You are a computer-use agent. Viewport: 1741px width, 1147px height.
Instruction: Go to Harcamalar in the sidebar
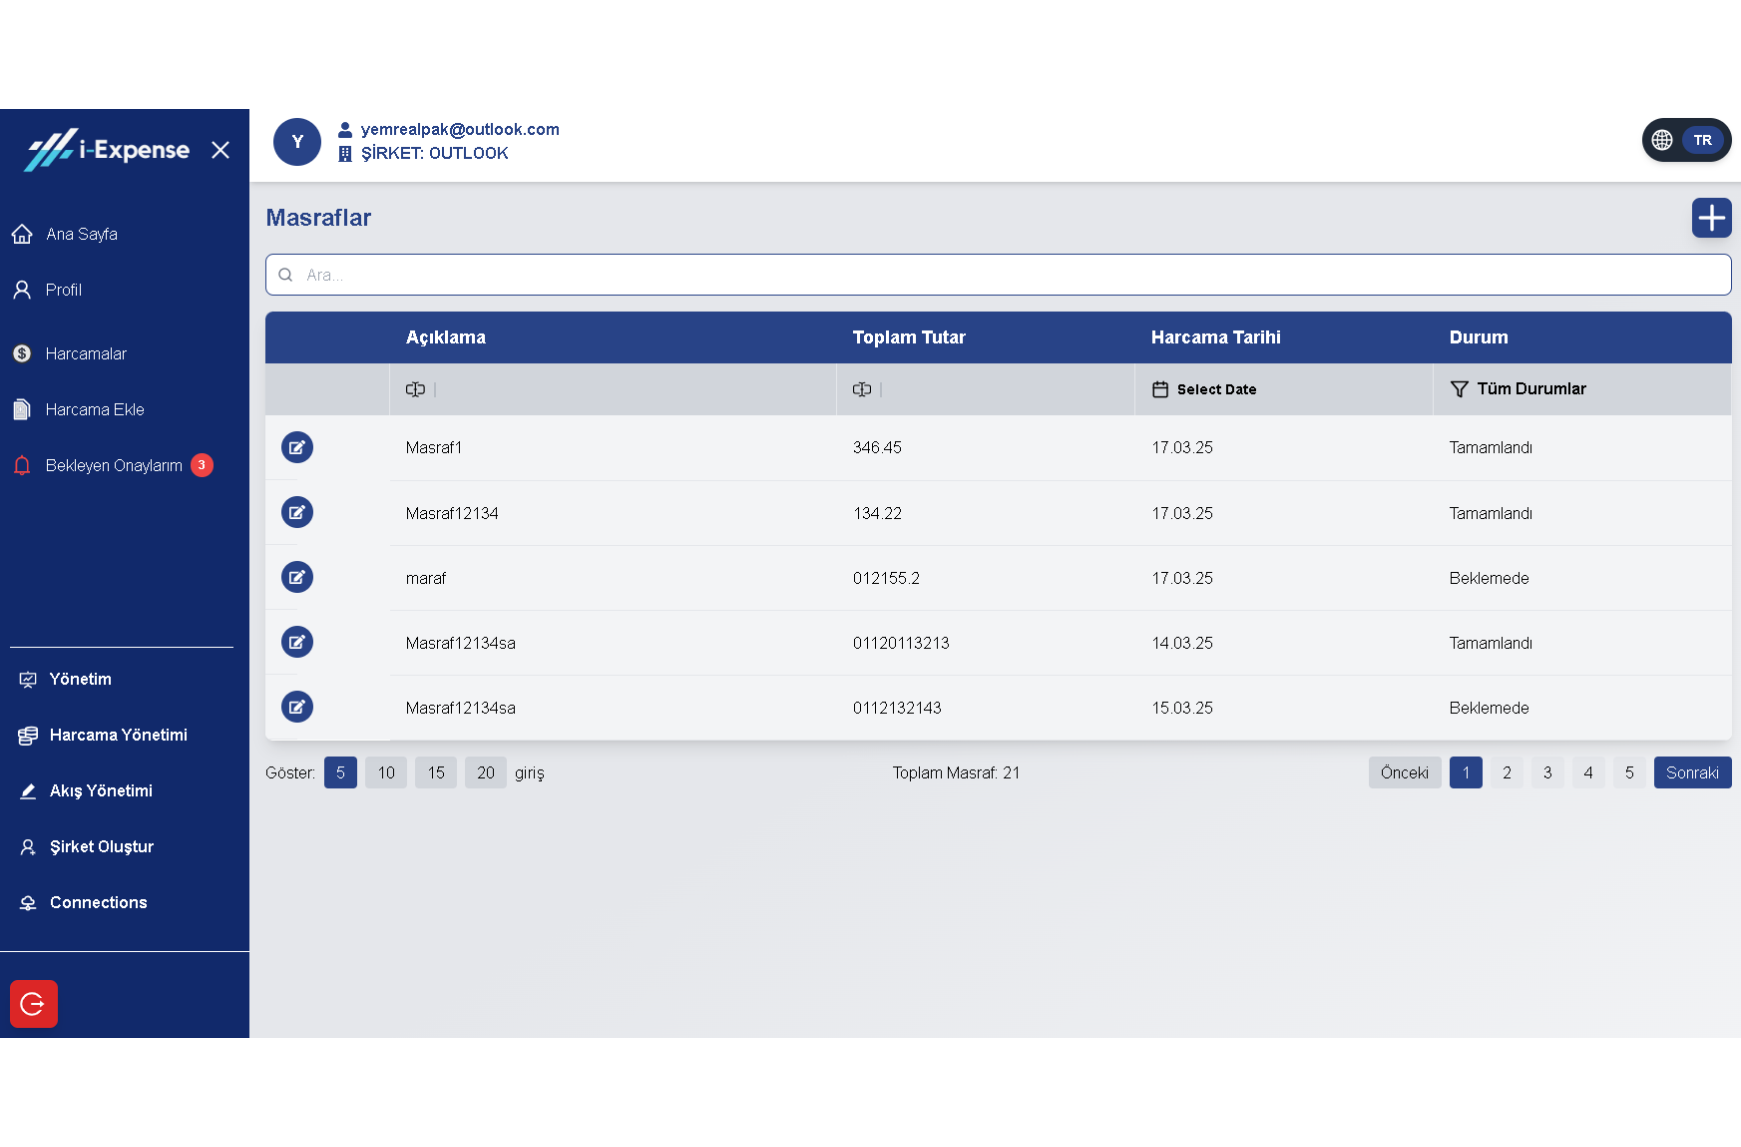pyautogui.click(x=85, y=354)
